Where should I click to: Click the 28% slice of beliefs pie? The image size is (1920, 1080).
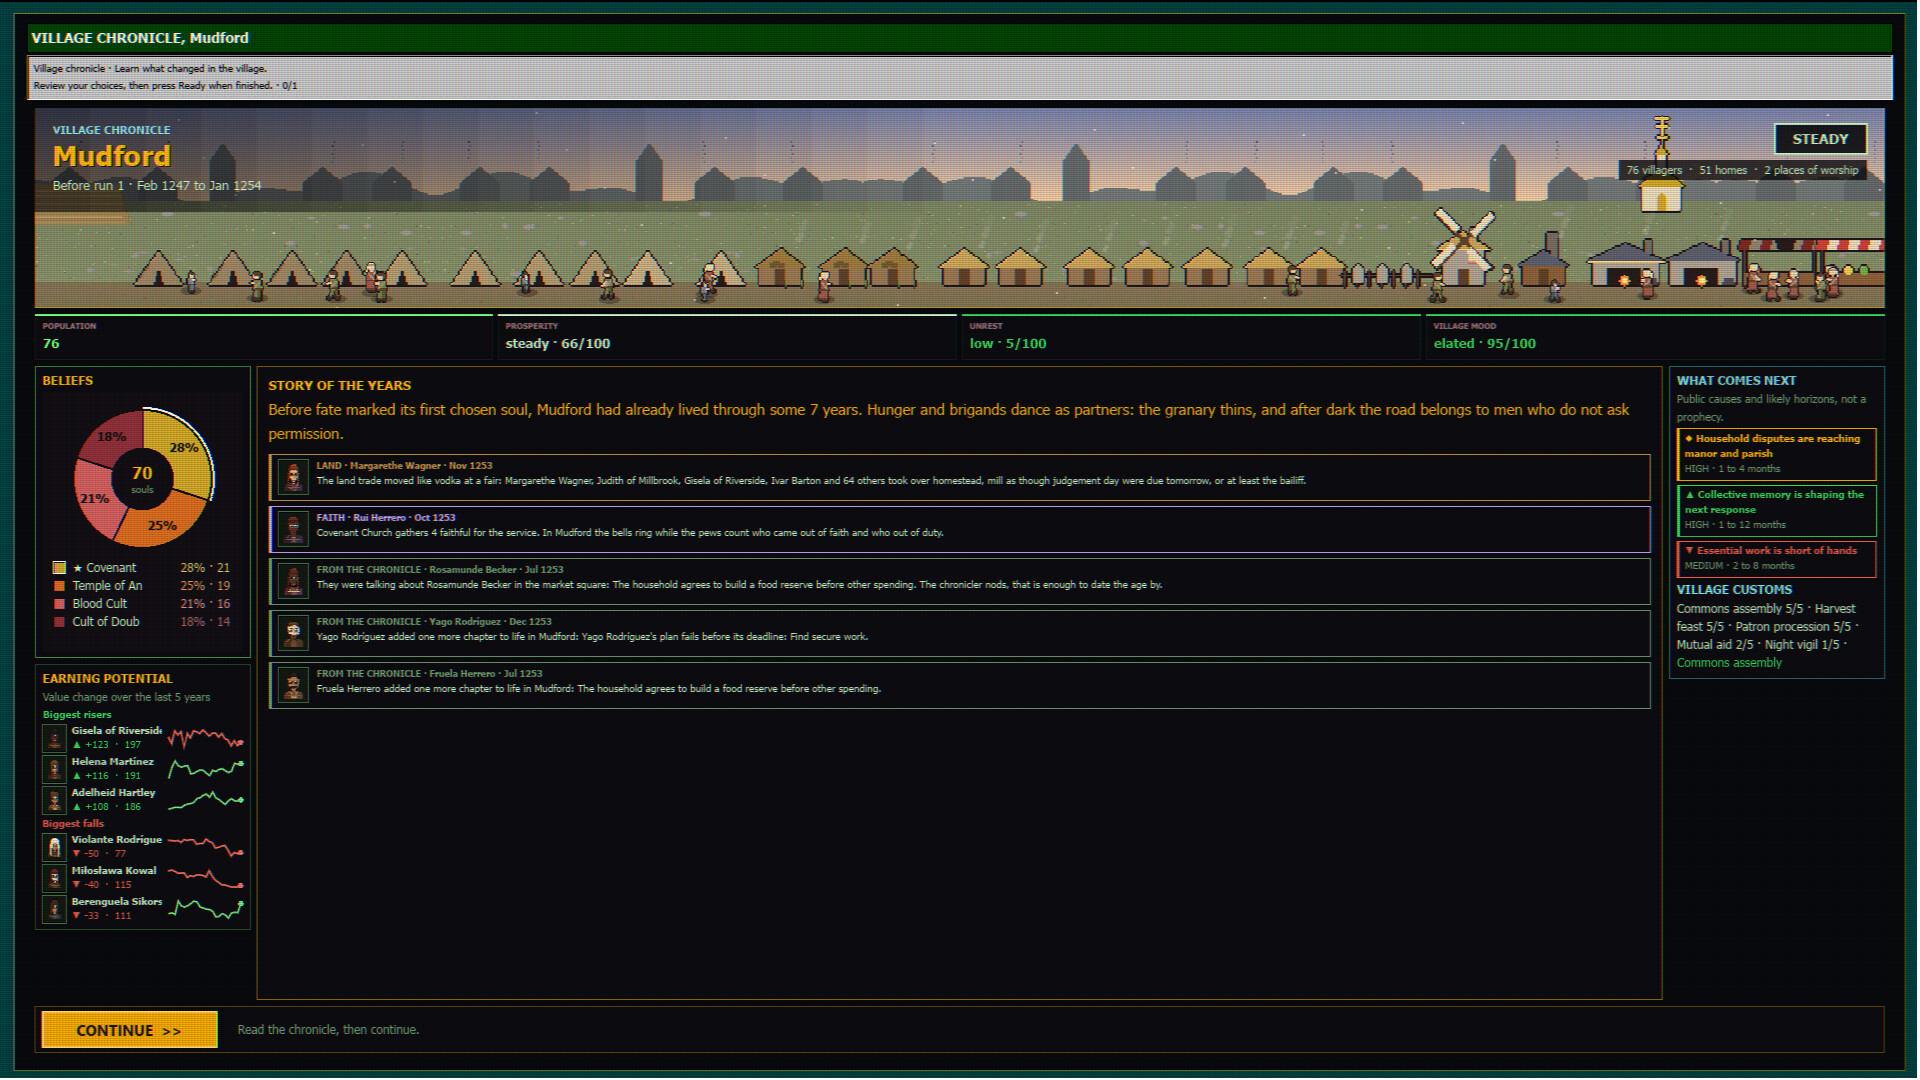click(182, 447)
